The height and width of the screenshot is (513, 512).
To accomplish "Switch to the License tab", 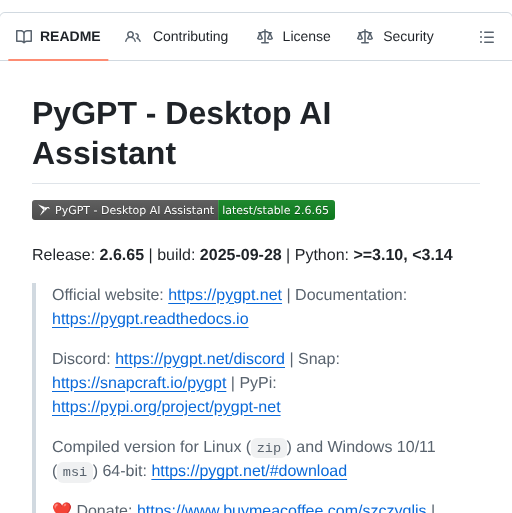I will pos(293,37).
